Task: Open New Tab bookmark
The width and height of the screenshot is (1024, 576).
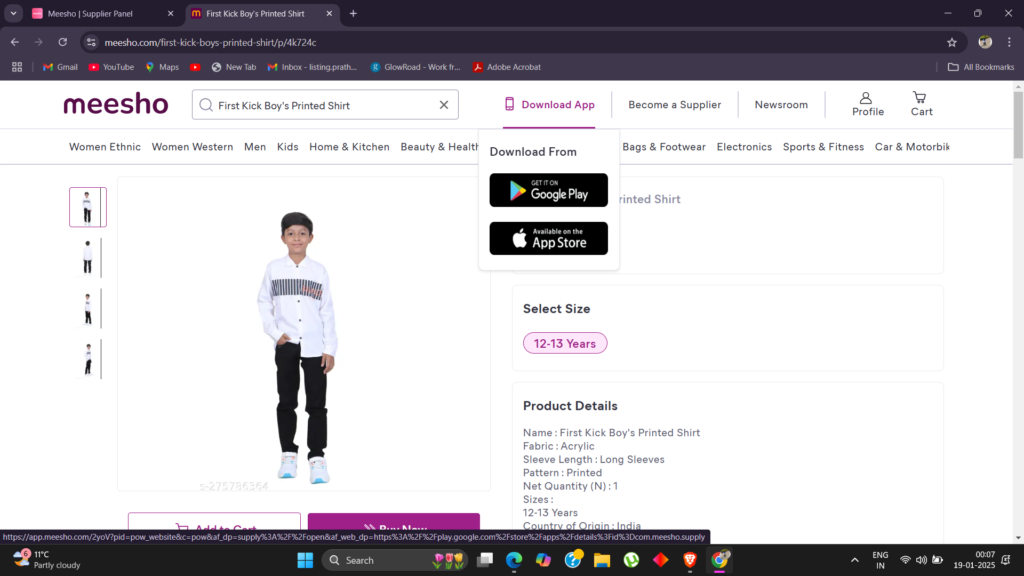Action: (x=234, y=67)
